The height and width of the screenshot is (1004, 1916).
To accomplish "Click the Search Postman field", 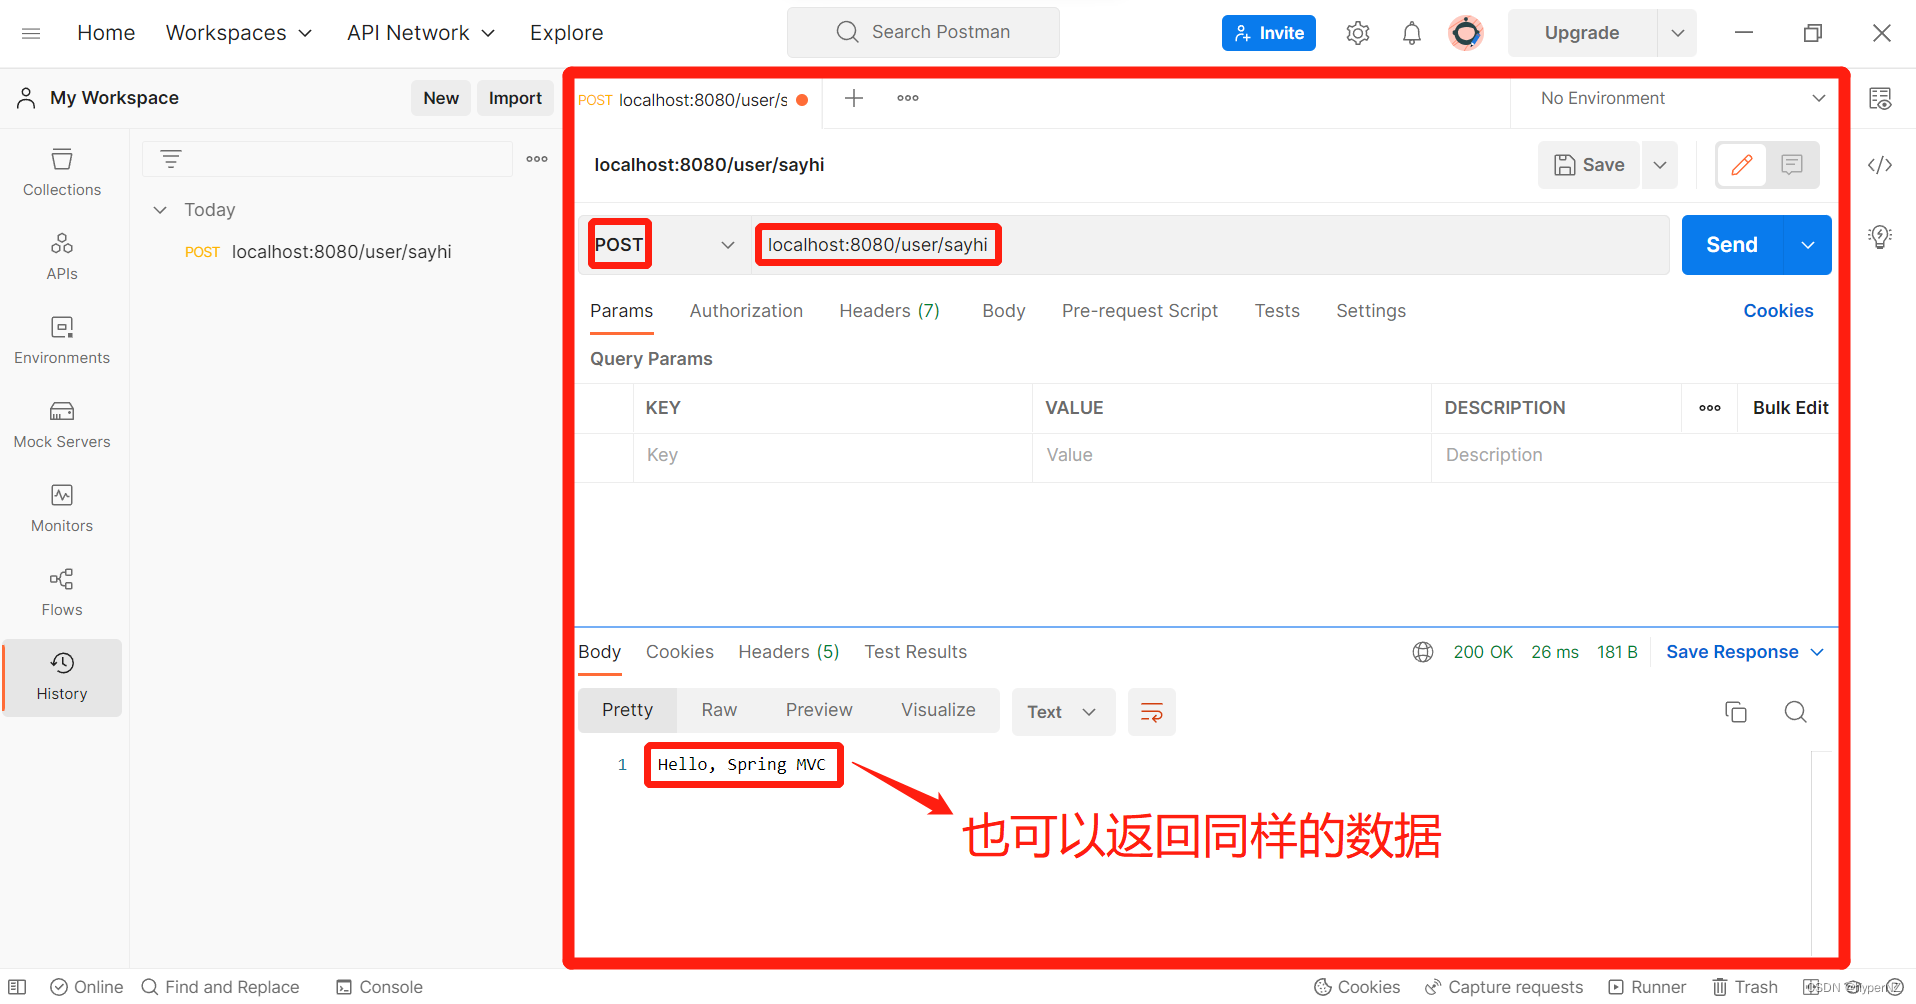I will [x=923, y=33].
